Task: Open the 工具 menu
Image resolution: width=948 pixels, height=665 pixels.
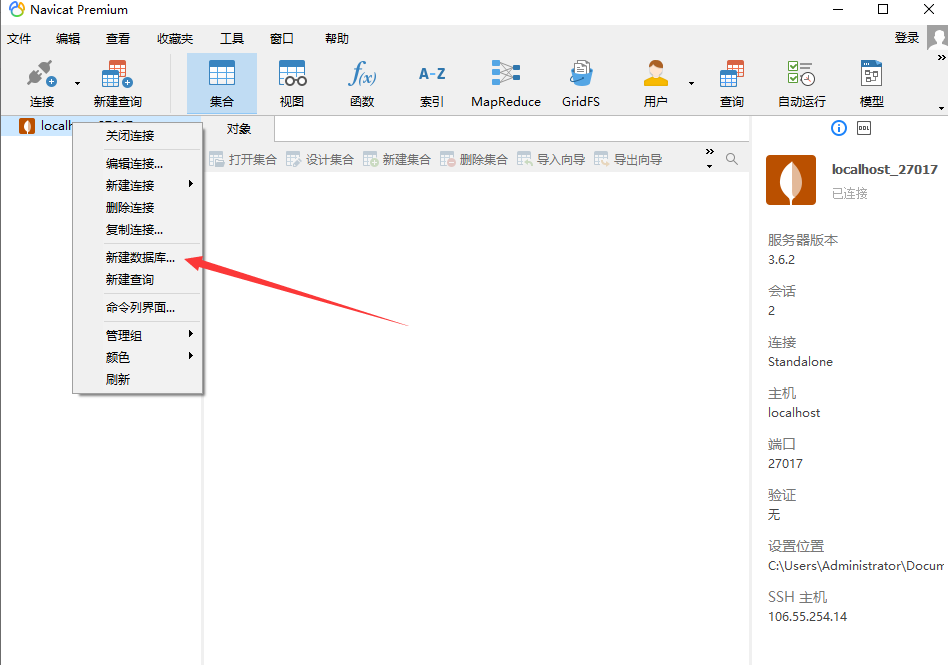Action: pos(232,39)
